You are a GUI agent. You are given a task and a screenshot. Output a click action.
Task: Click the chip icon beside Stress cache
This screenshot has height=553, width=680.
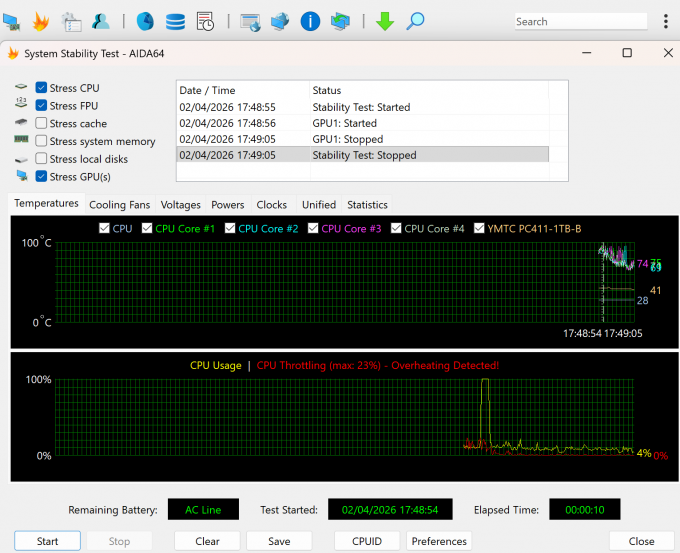pyautogui.click(x=21, y=122)
